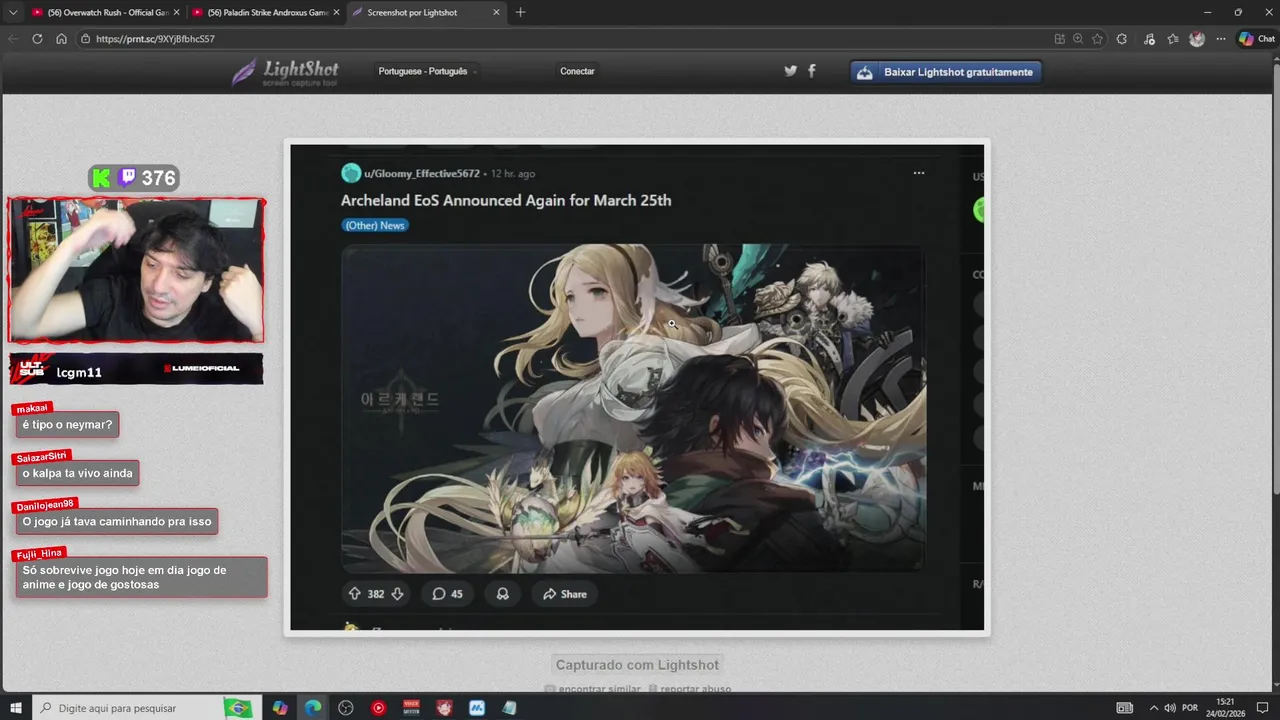Open the Copilot Chat button
This screenshot has height=720, width=1280.
click(1257, 39)
